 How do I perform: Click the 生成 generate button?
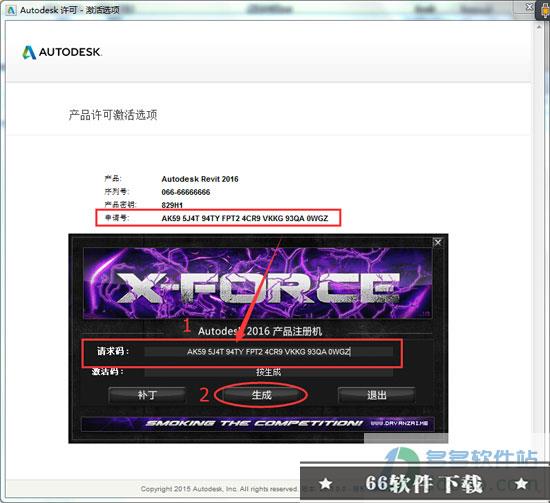click(261, 395)
